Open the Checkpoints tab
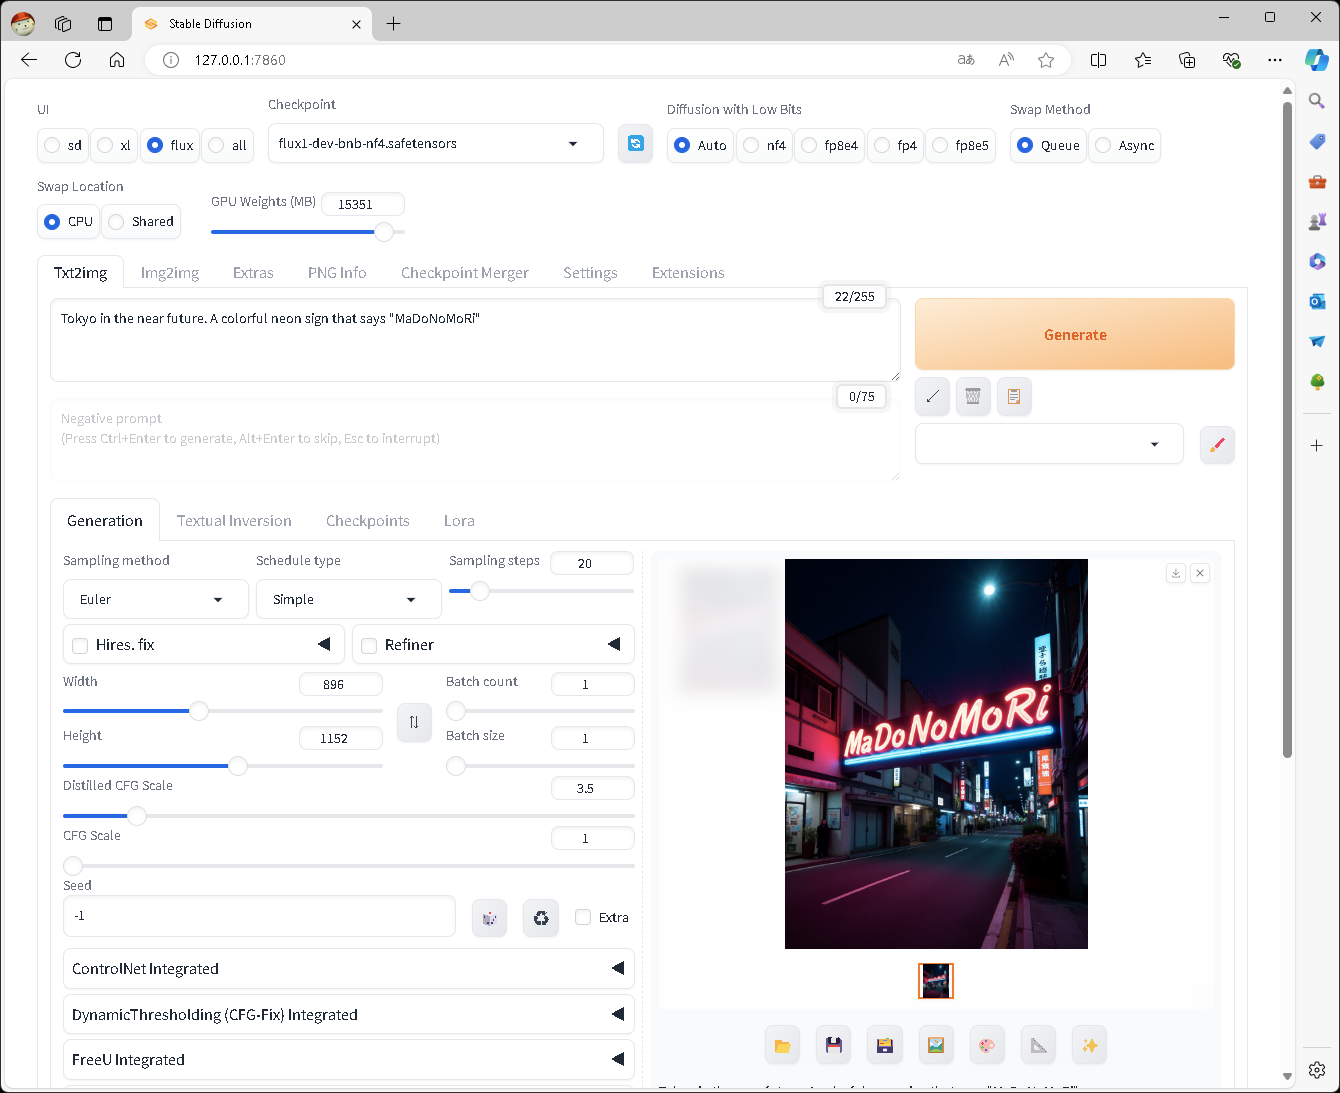 (x=367, y=520)
